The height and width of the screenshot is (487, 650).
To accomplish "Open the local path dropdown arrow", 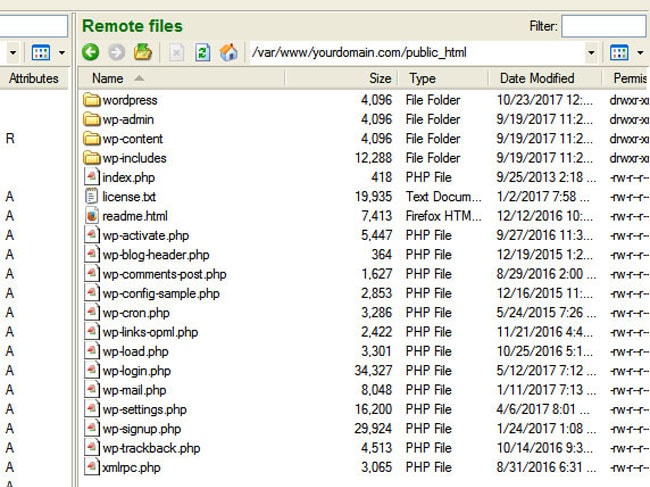I will click(x=13, y=53).
